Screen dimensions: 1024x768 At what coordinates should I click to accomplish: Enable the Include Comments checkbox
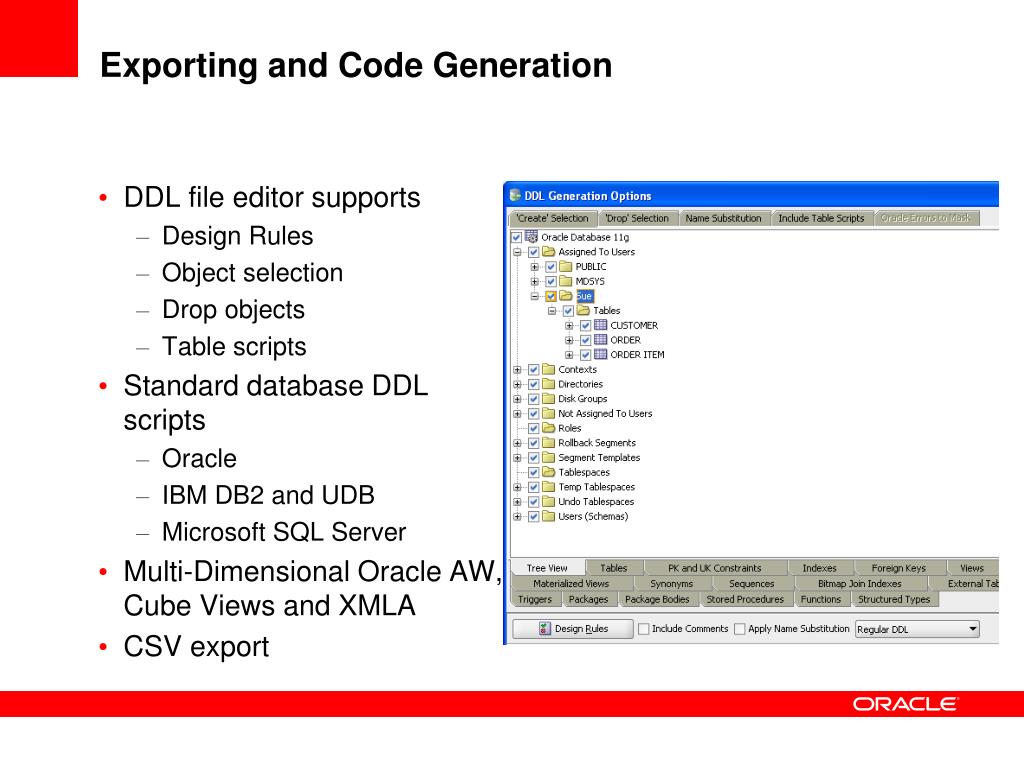(x=644, y=629)
